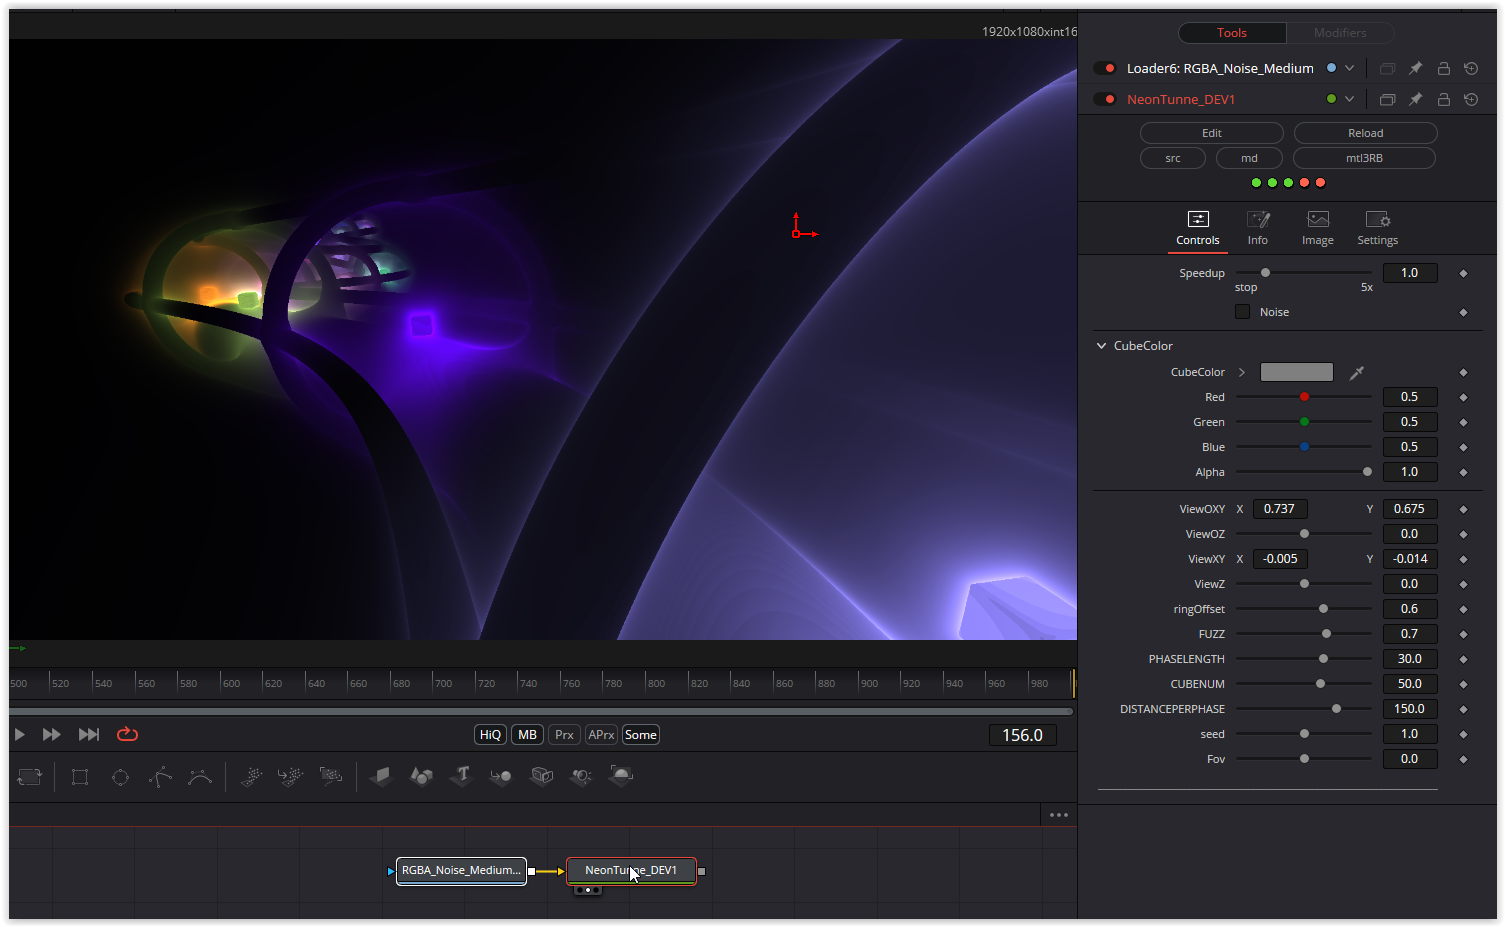Add a Merge 3D tool
Screen dimensions: 1505x927
[x=501, y=777]
